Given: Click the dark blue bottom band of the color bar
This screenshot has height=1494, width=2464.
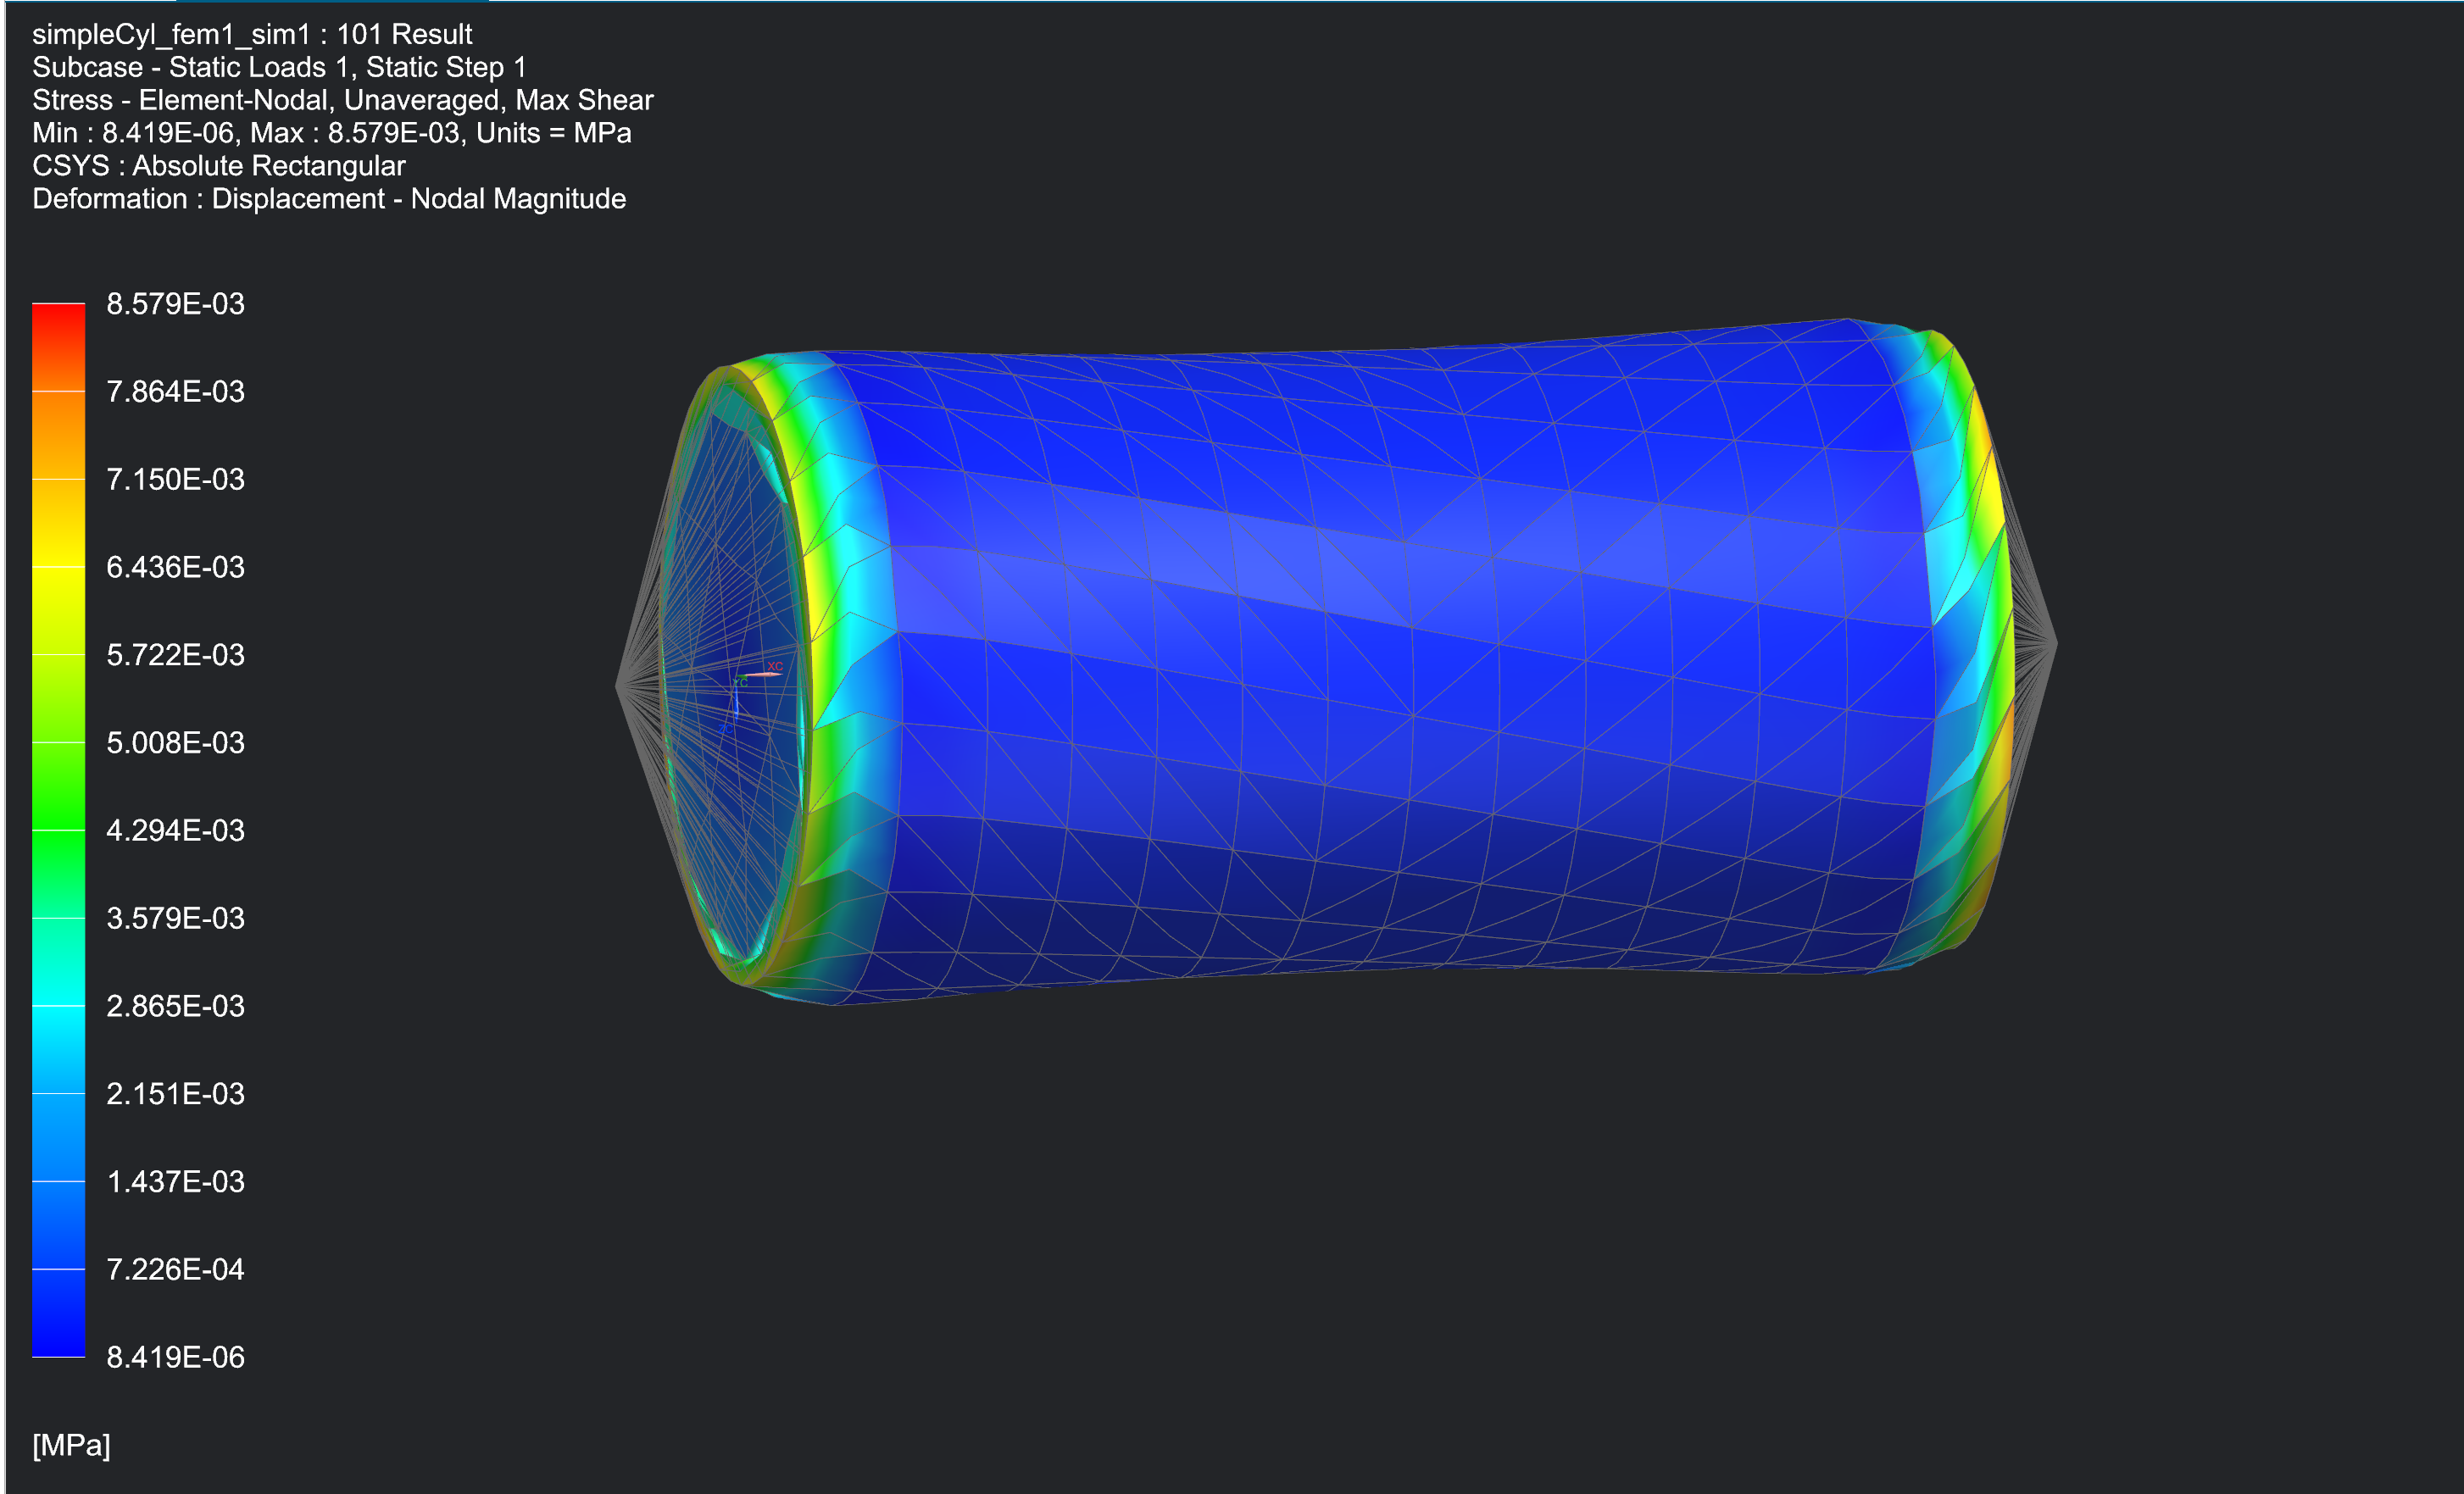Looking at the screenshot, I should pyautogui.click(x=58, y=1320).
